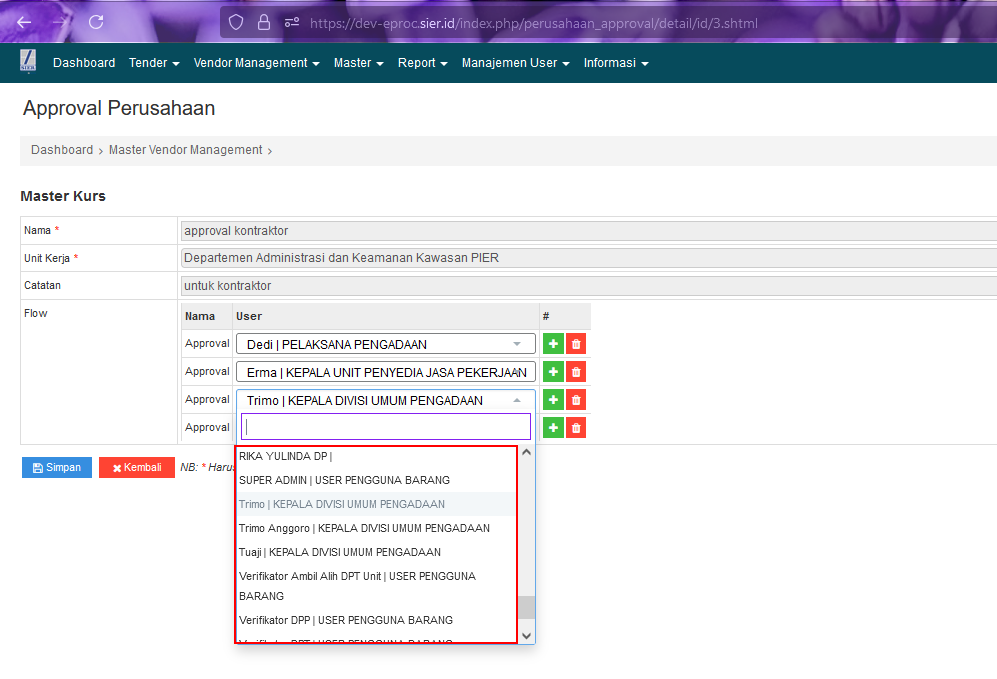Viewport: 997px width, 679px height.
Task: Remove the Trimo approval row
Action: (x=576, y=400)
